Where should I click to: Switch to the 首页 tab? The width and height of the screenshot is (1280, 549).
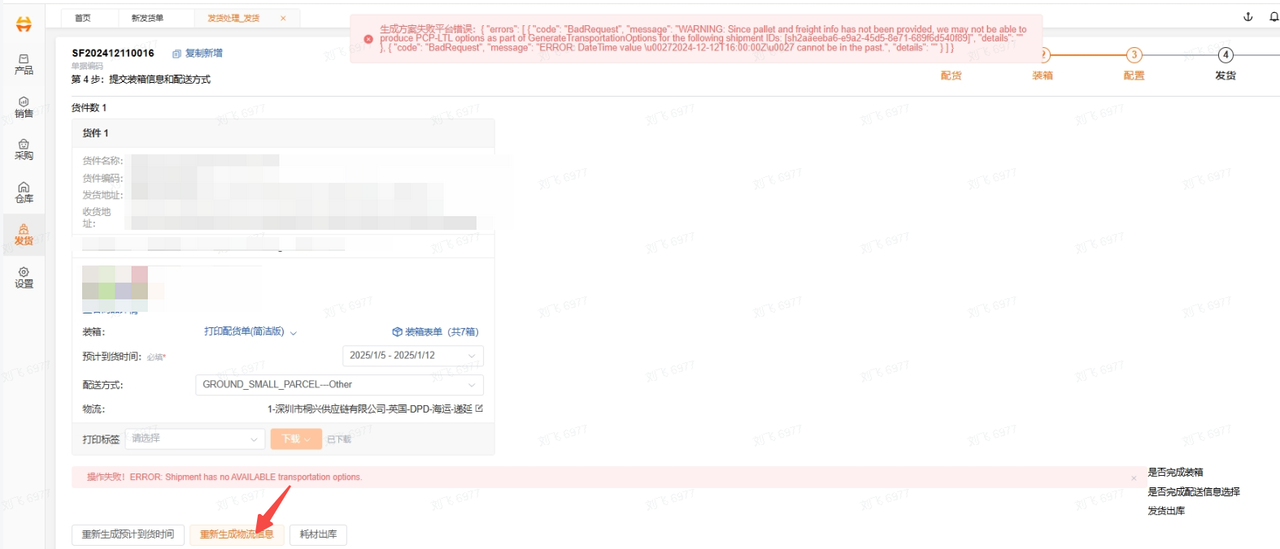(x=83, y=18)
